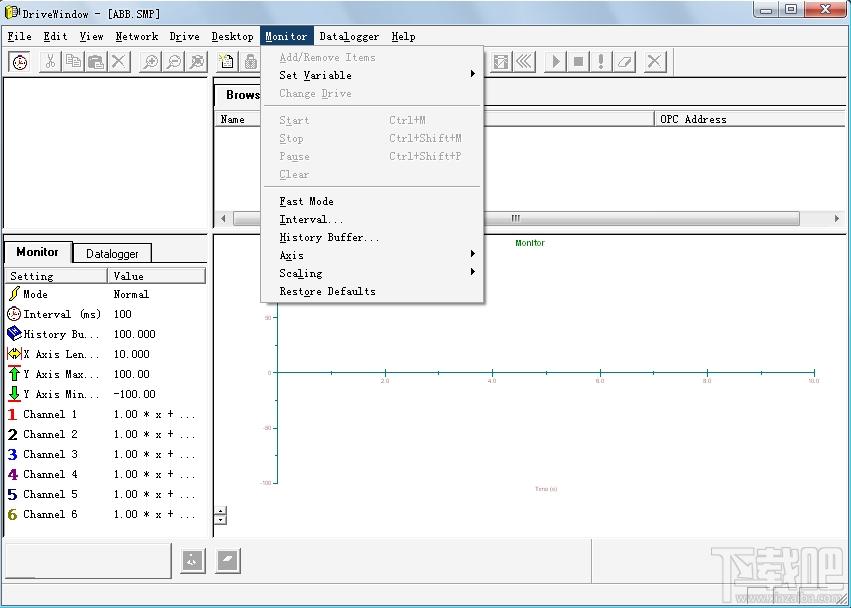Click the spinner down arrow below graph
The width and height of the screenshot is (851, 608).
point(220,520)
